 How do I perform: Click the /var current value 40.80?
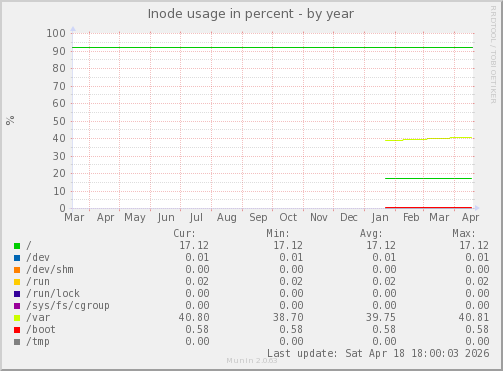(x=194, y=317)
